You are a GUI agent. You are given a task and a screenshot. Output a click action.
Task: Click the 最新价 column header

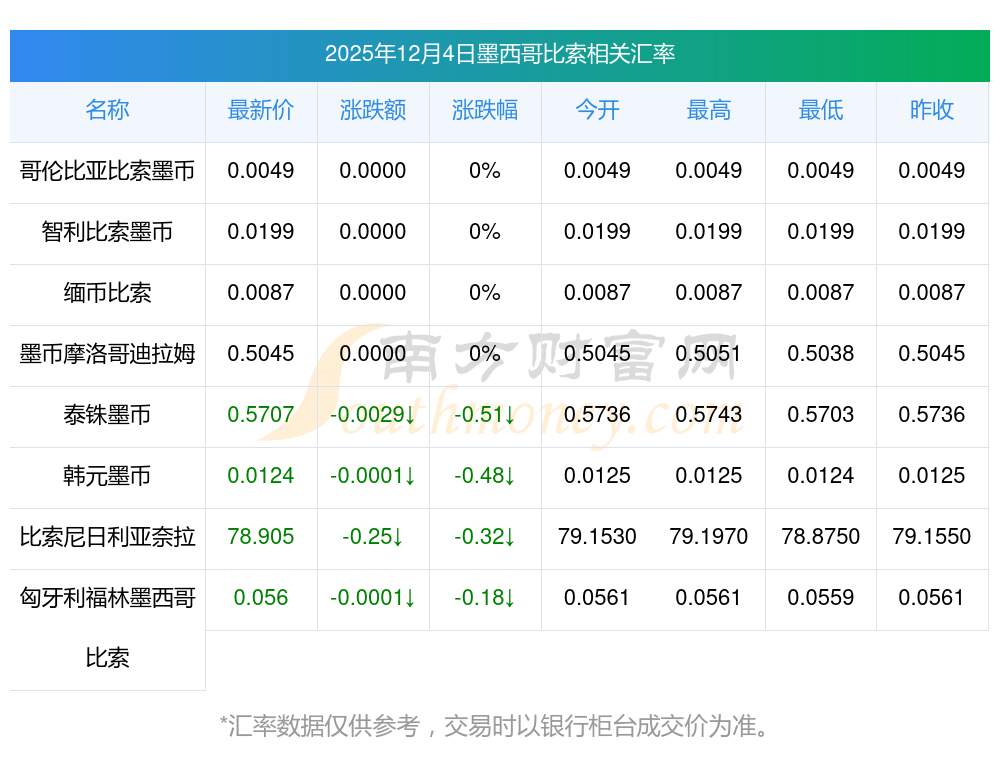pyautogui.click(x=261, y=111)
